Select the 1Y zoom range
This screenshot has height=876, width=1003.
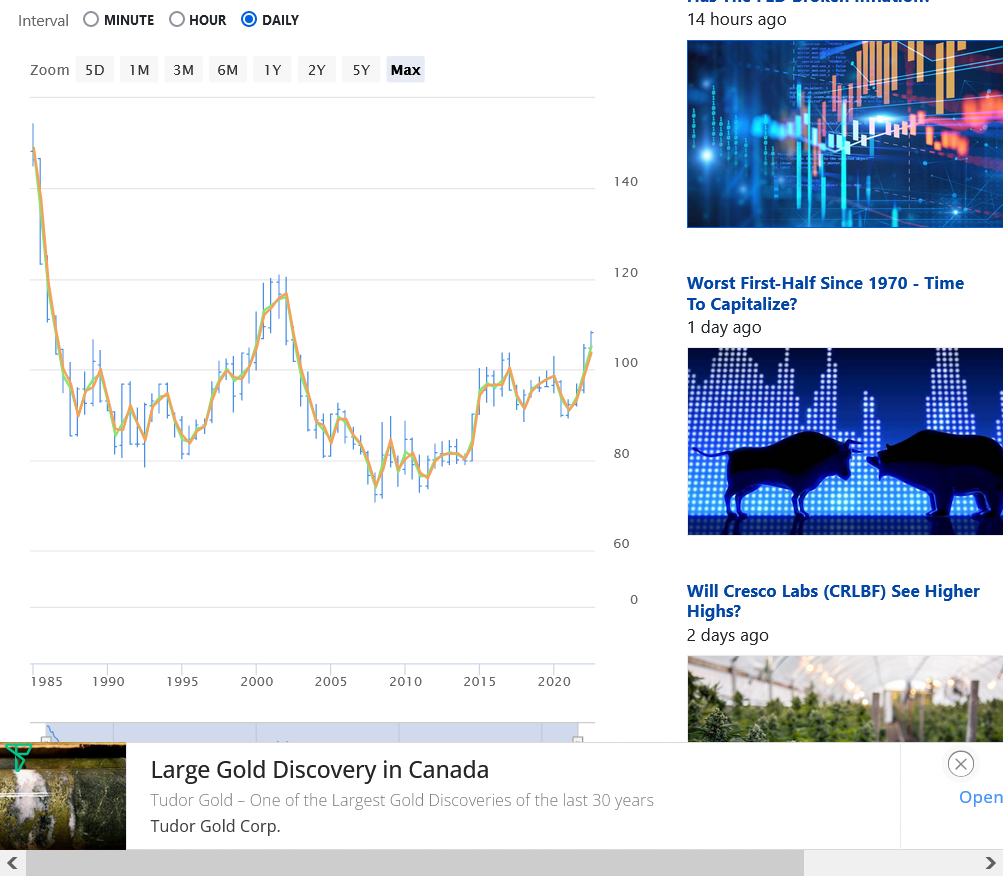(x=272, y=70)
